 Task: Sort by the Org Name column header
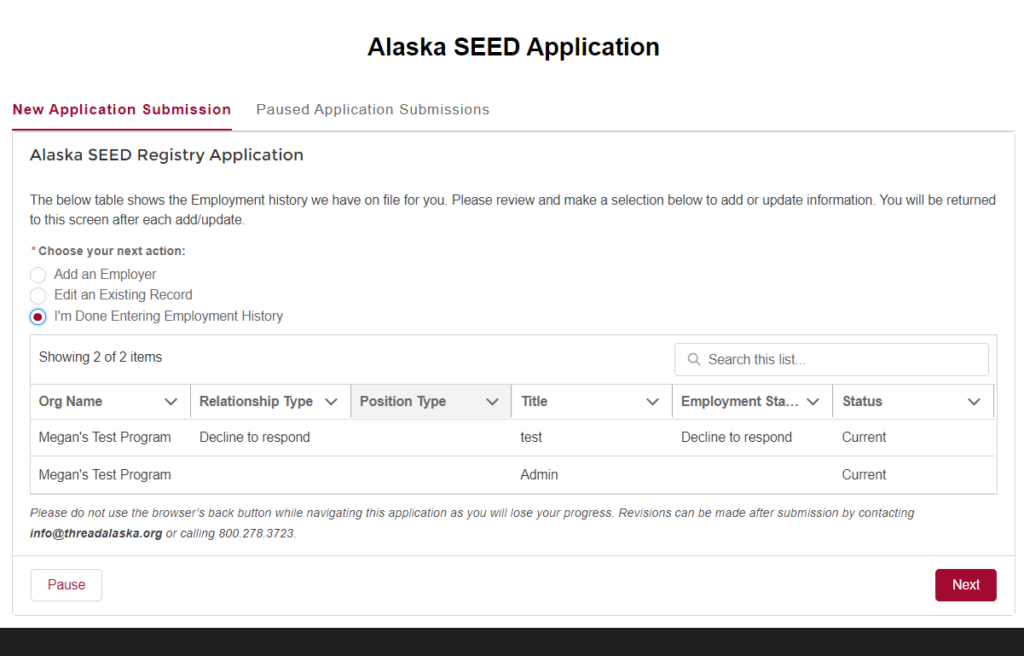coord(71,401)
